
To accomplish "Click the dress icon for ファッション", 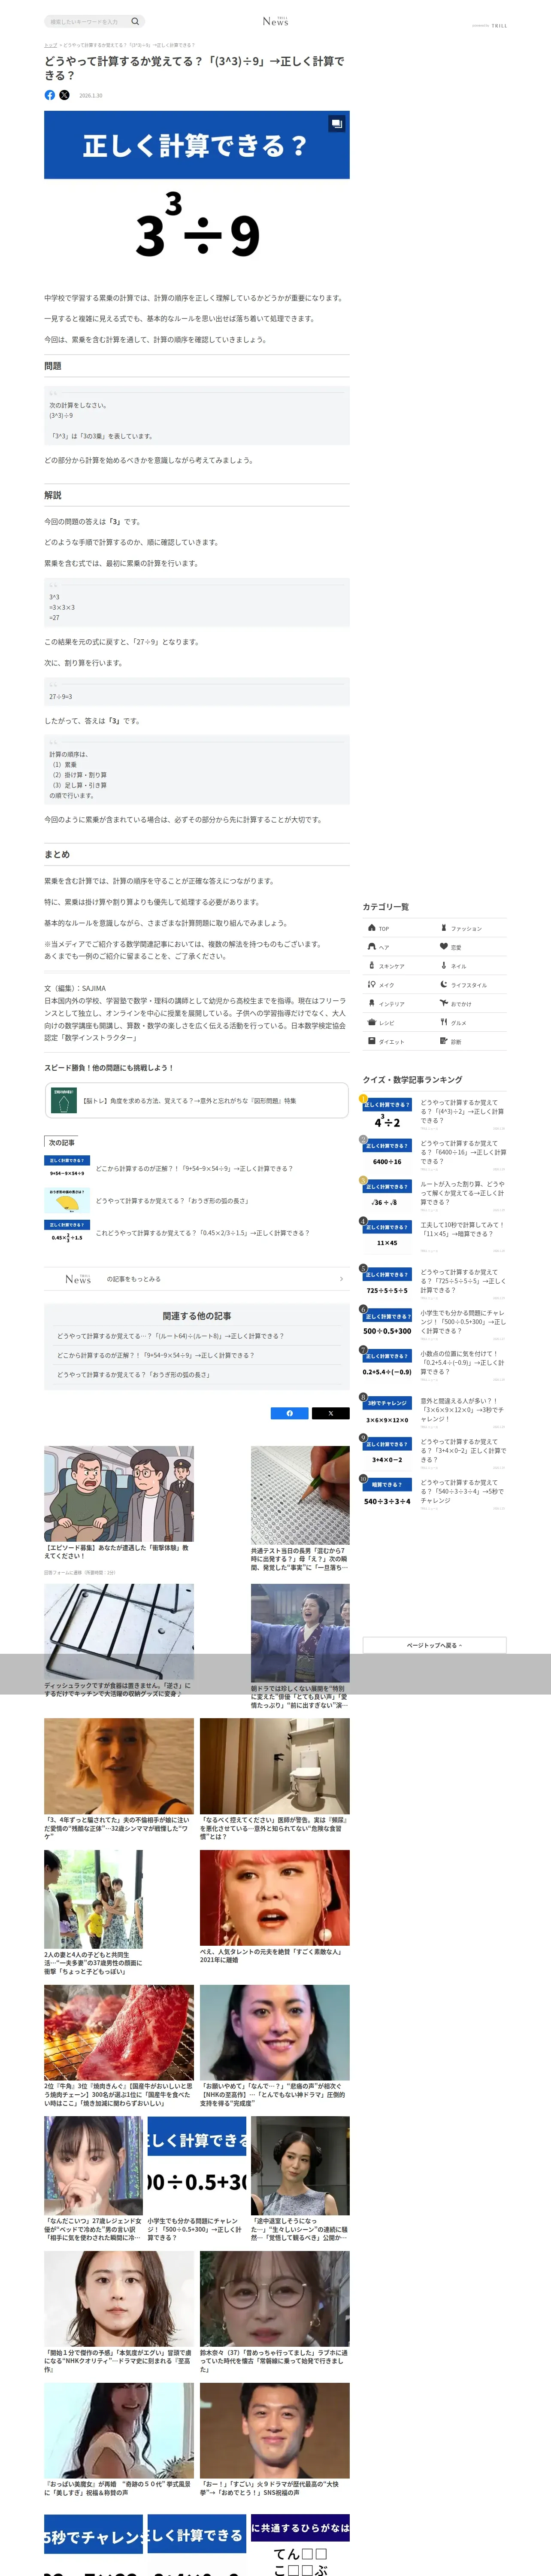I will (x=444, y=928).
